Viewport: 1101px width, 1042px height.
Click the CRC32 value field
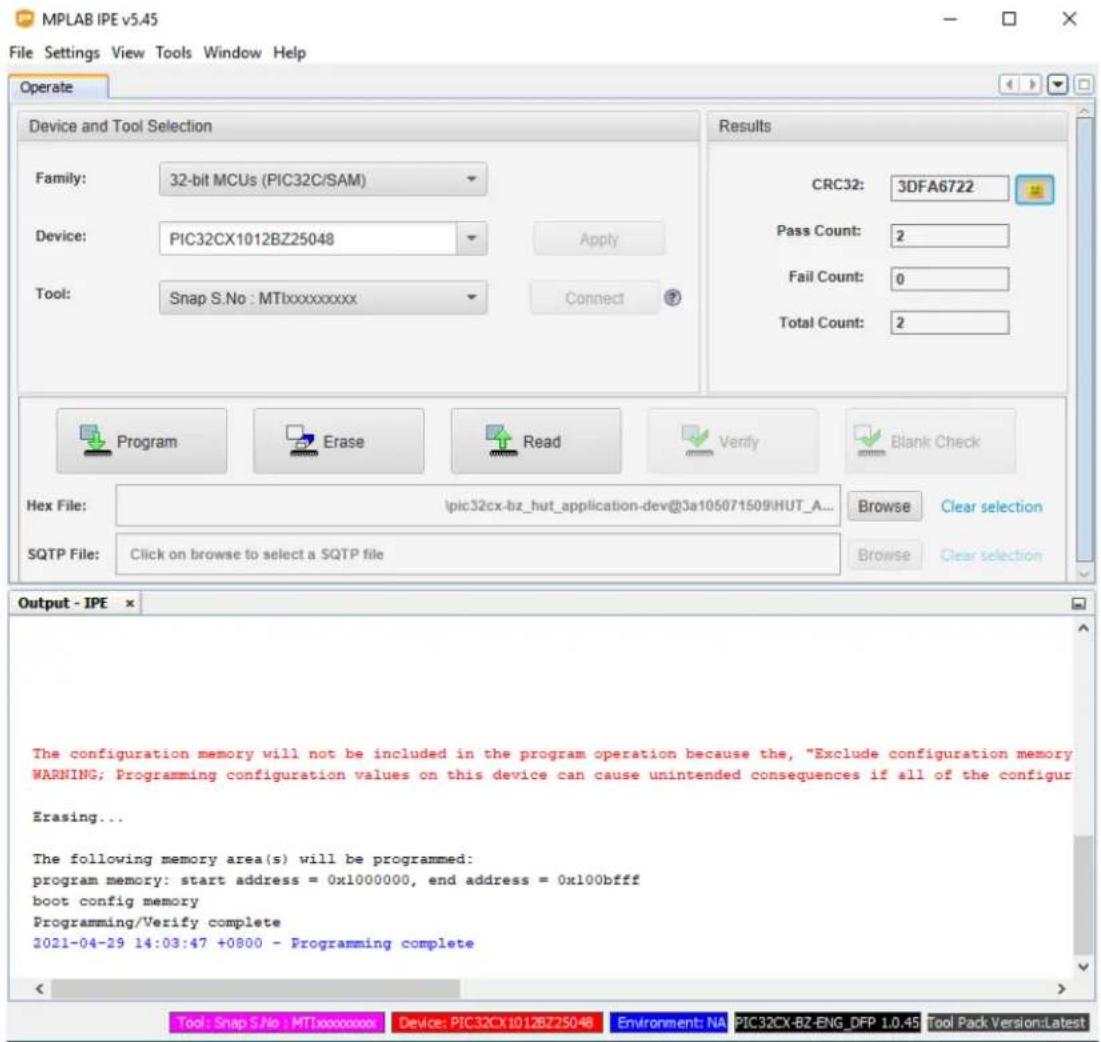[x=949, y=187]
